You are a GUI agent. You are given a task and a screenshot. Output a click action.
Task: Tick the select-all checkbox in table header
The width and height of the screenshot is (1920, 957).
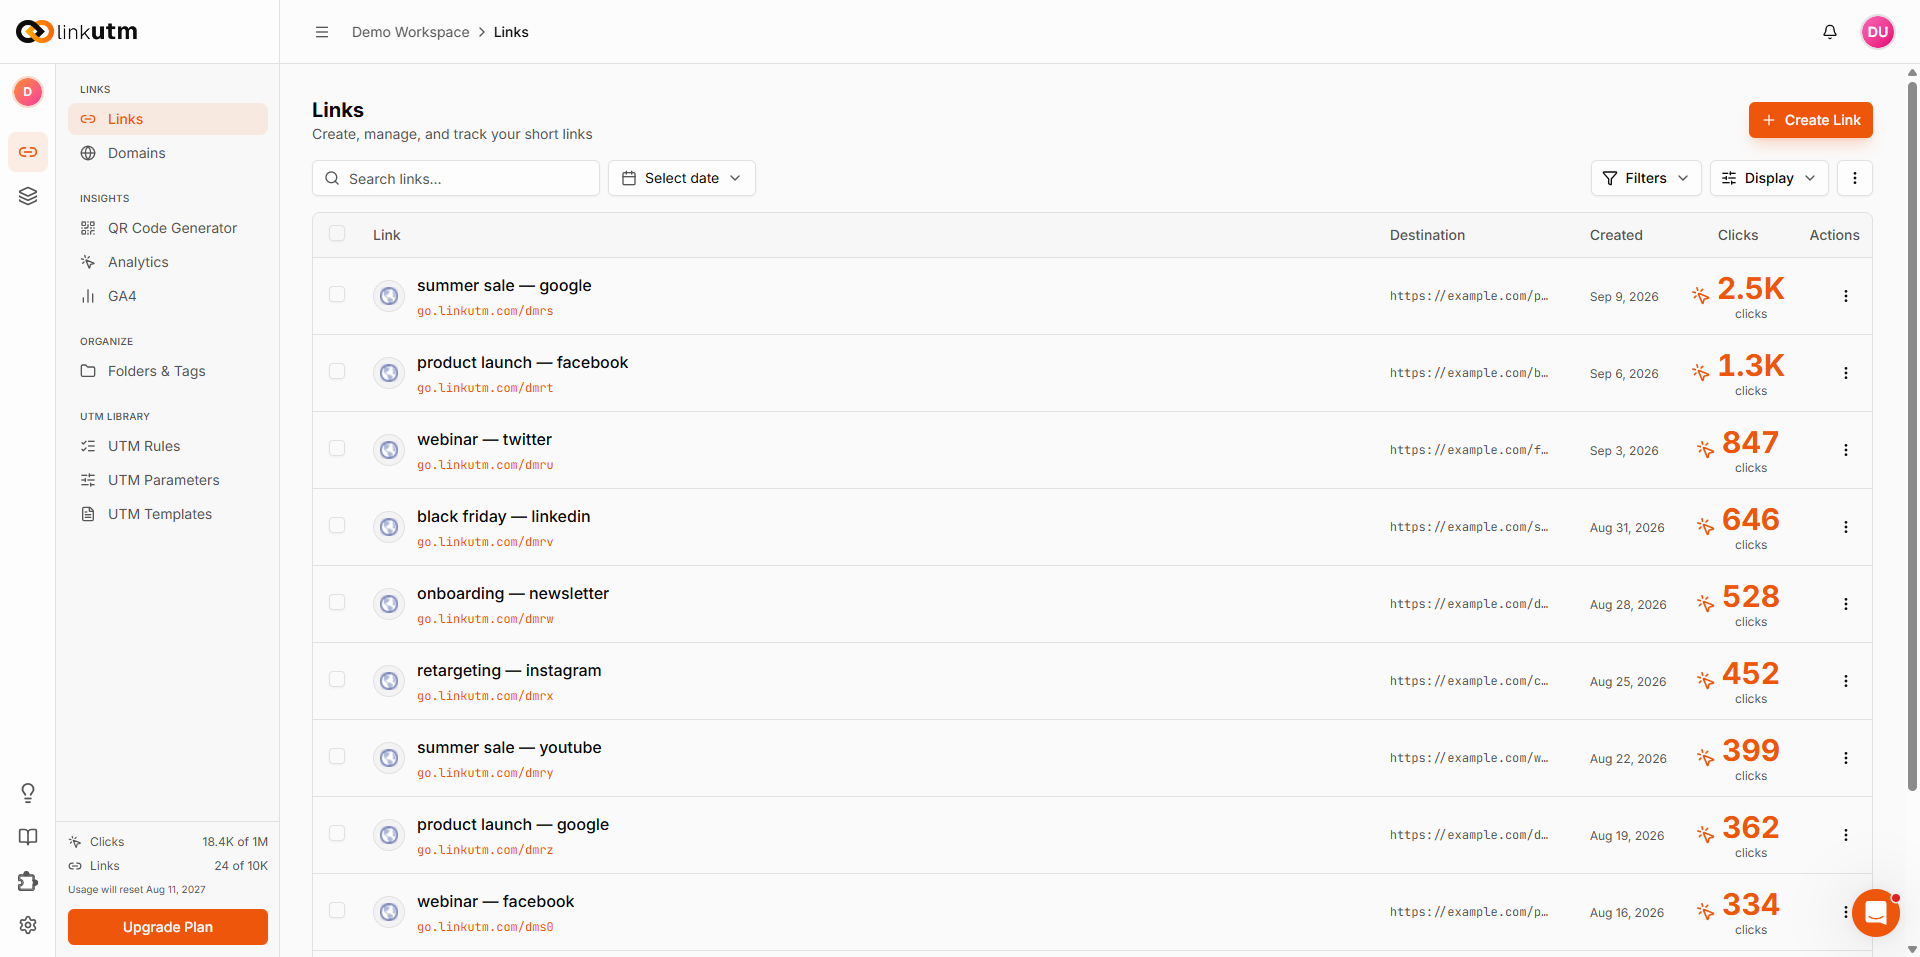point(337,234)
